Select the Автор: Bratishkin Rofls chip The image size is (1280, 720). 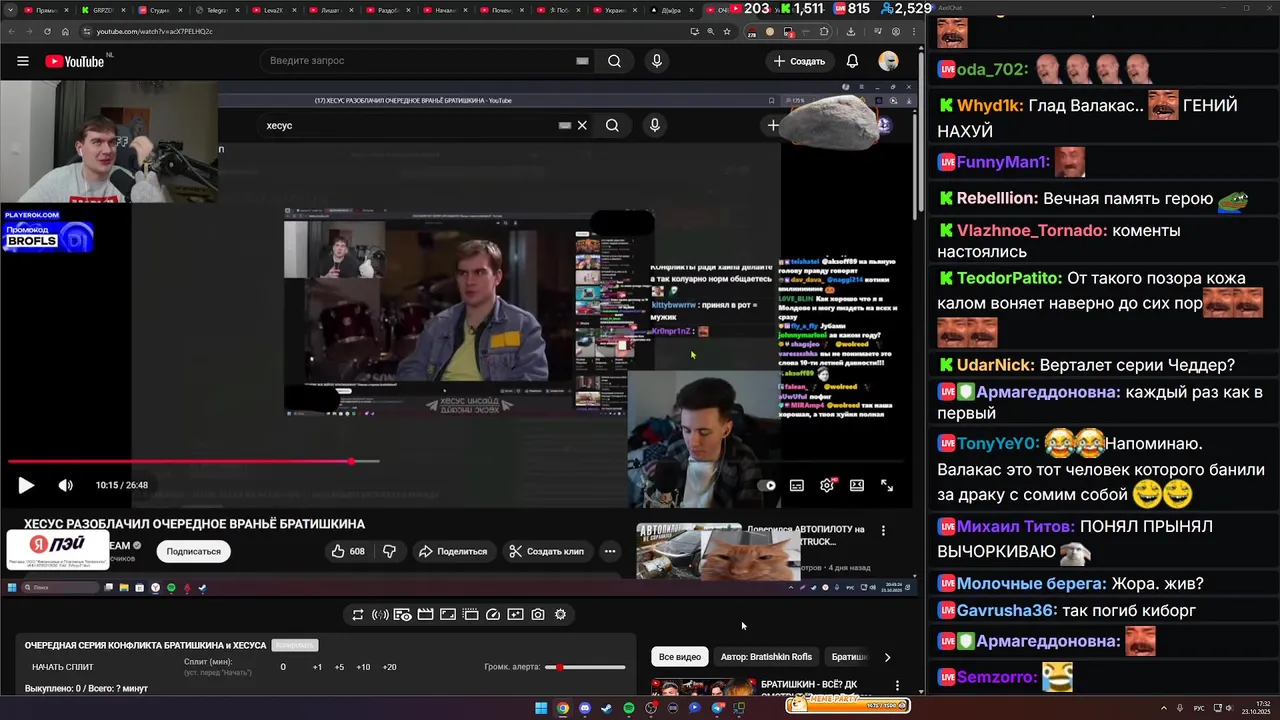coord(766,657)
